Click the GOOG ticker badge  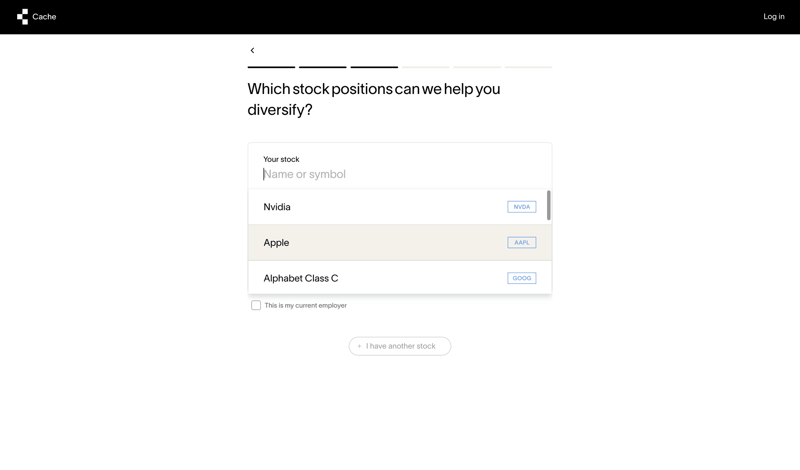tap(521, 278)
